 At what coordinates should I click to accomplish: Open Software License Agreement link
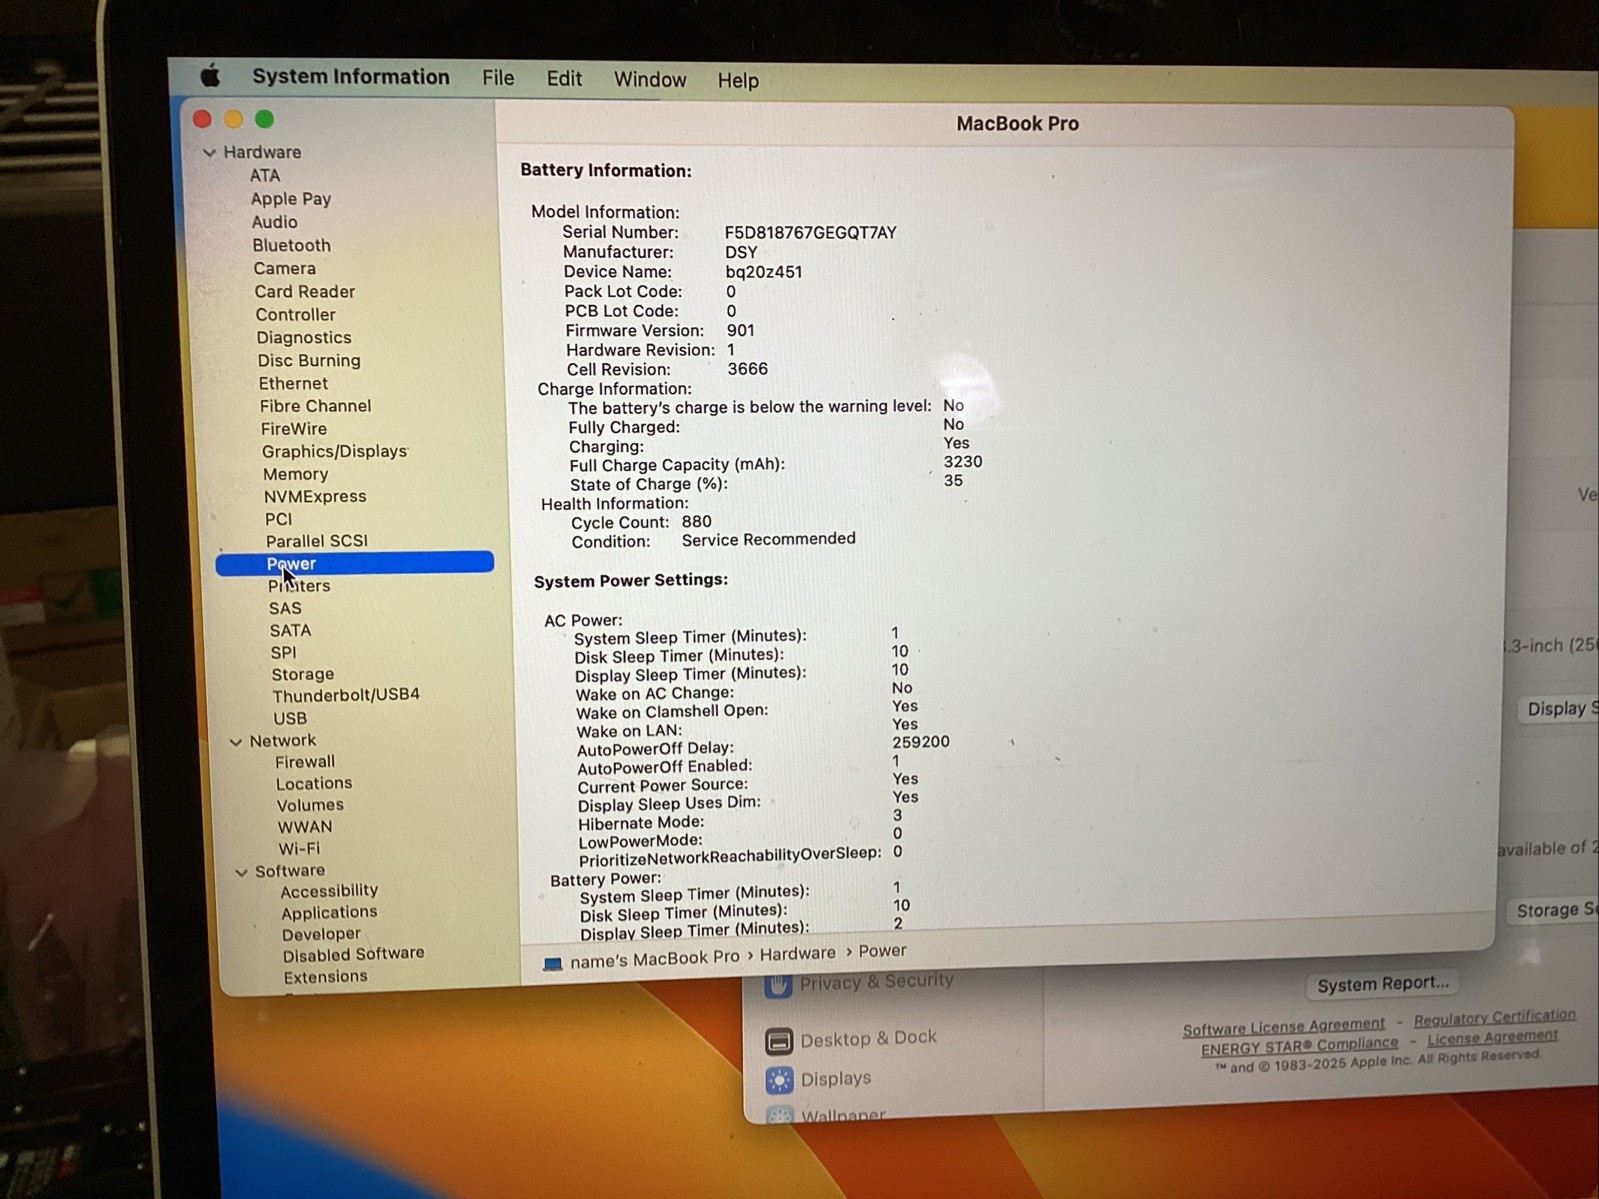1284,1027
